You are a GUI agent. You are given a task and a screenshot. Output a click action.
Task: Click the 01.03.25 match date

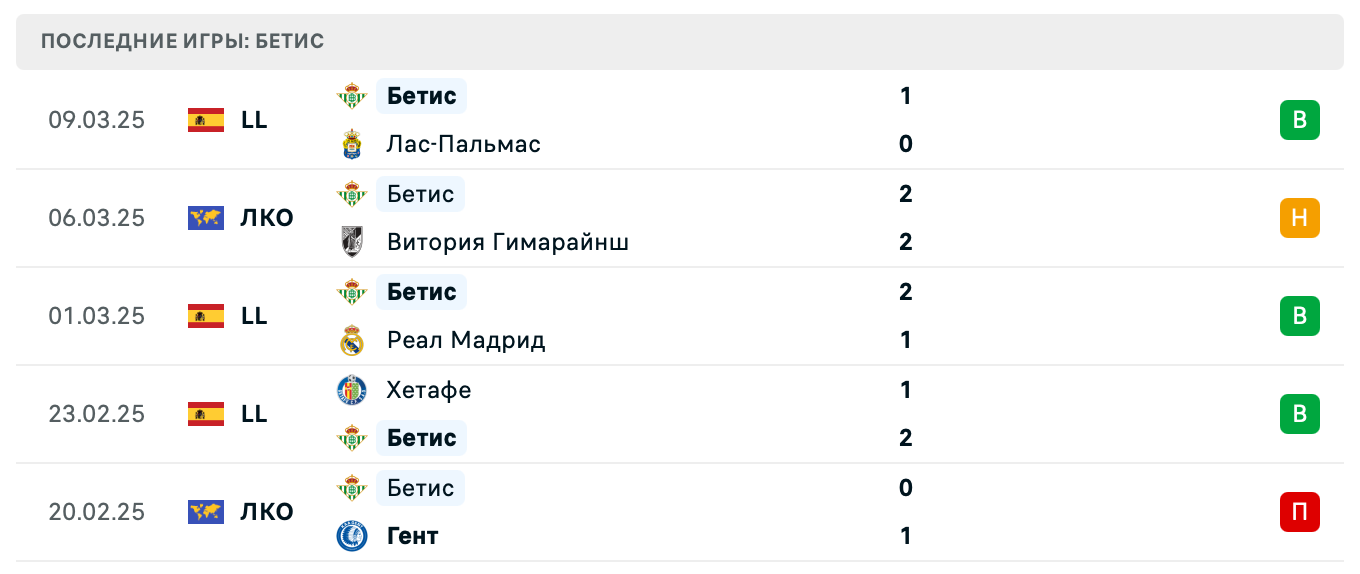pos(96,316)
